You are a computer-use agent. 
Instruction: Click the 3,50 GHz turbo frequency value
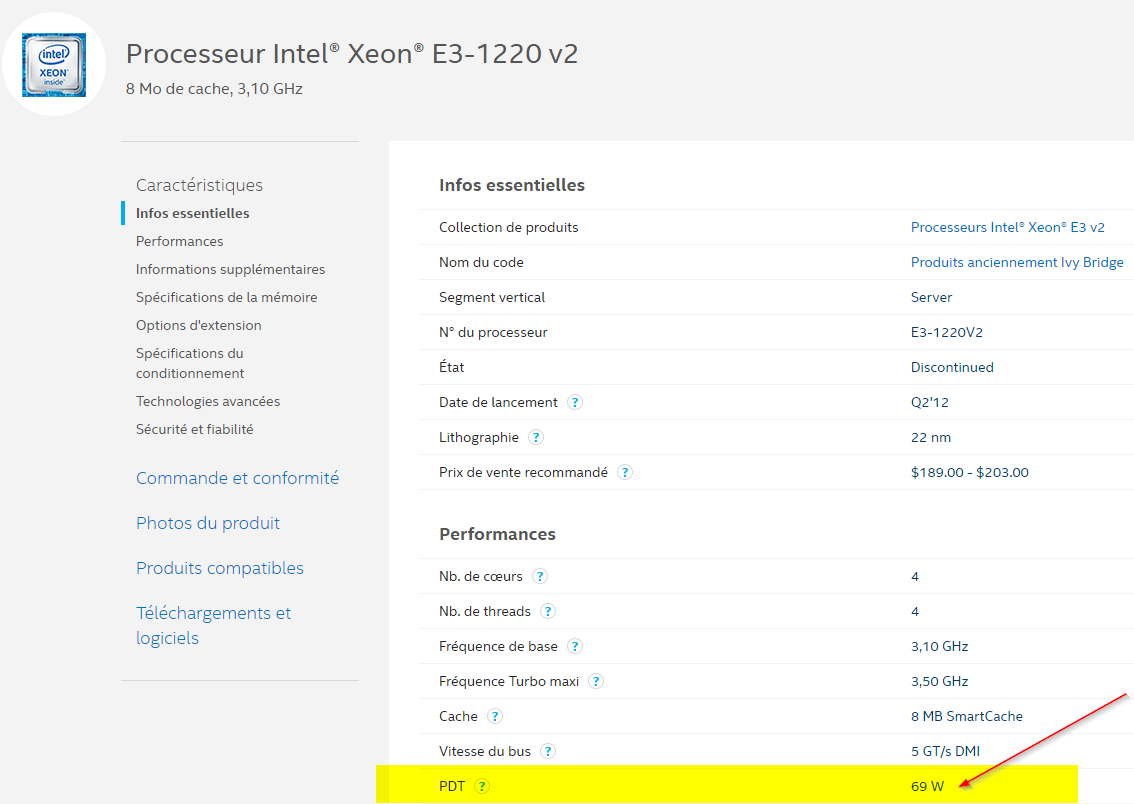pyautogui.click(x=939, y=681)
